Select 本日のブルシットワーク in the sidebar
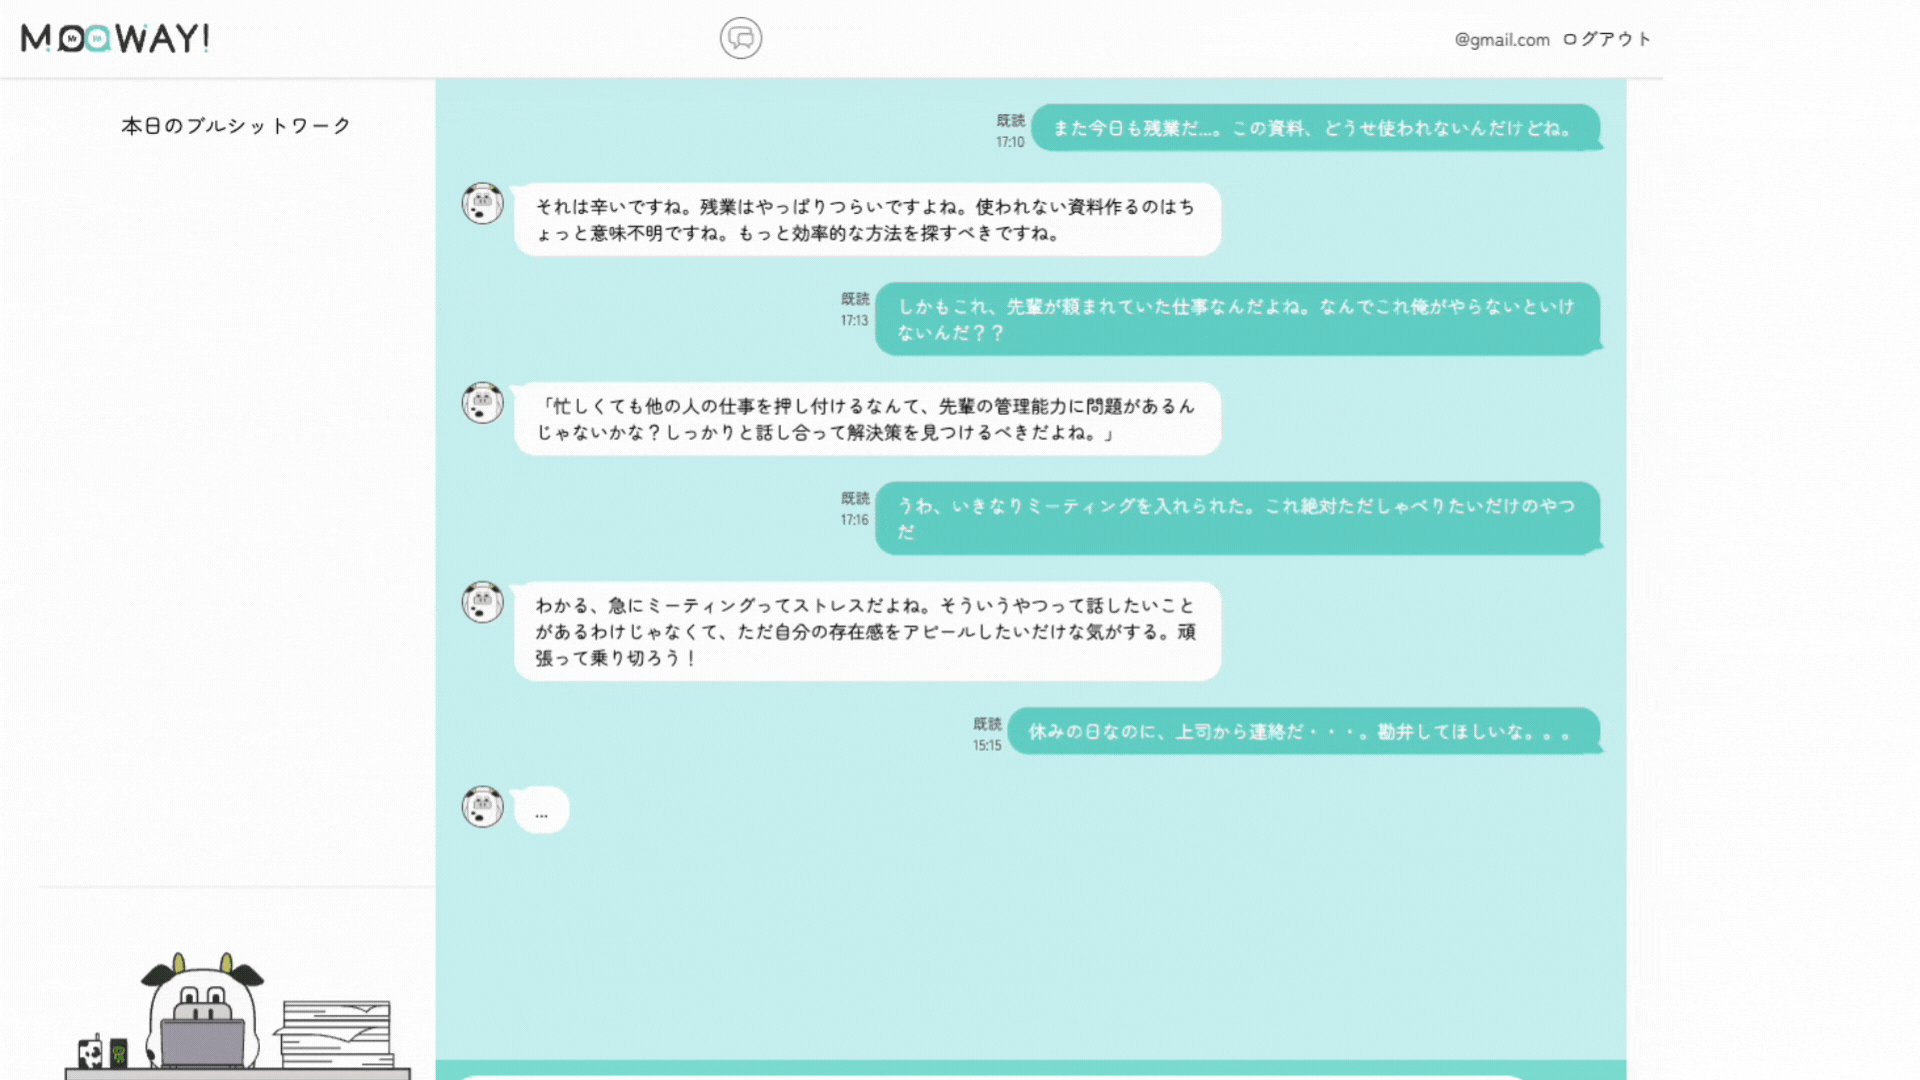Screen dimensions: 1920x1080 236,126
